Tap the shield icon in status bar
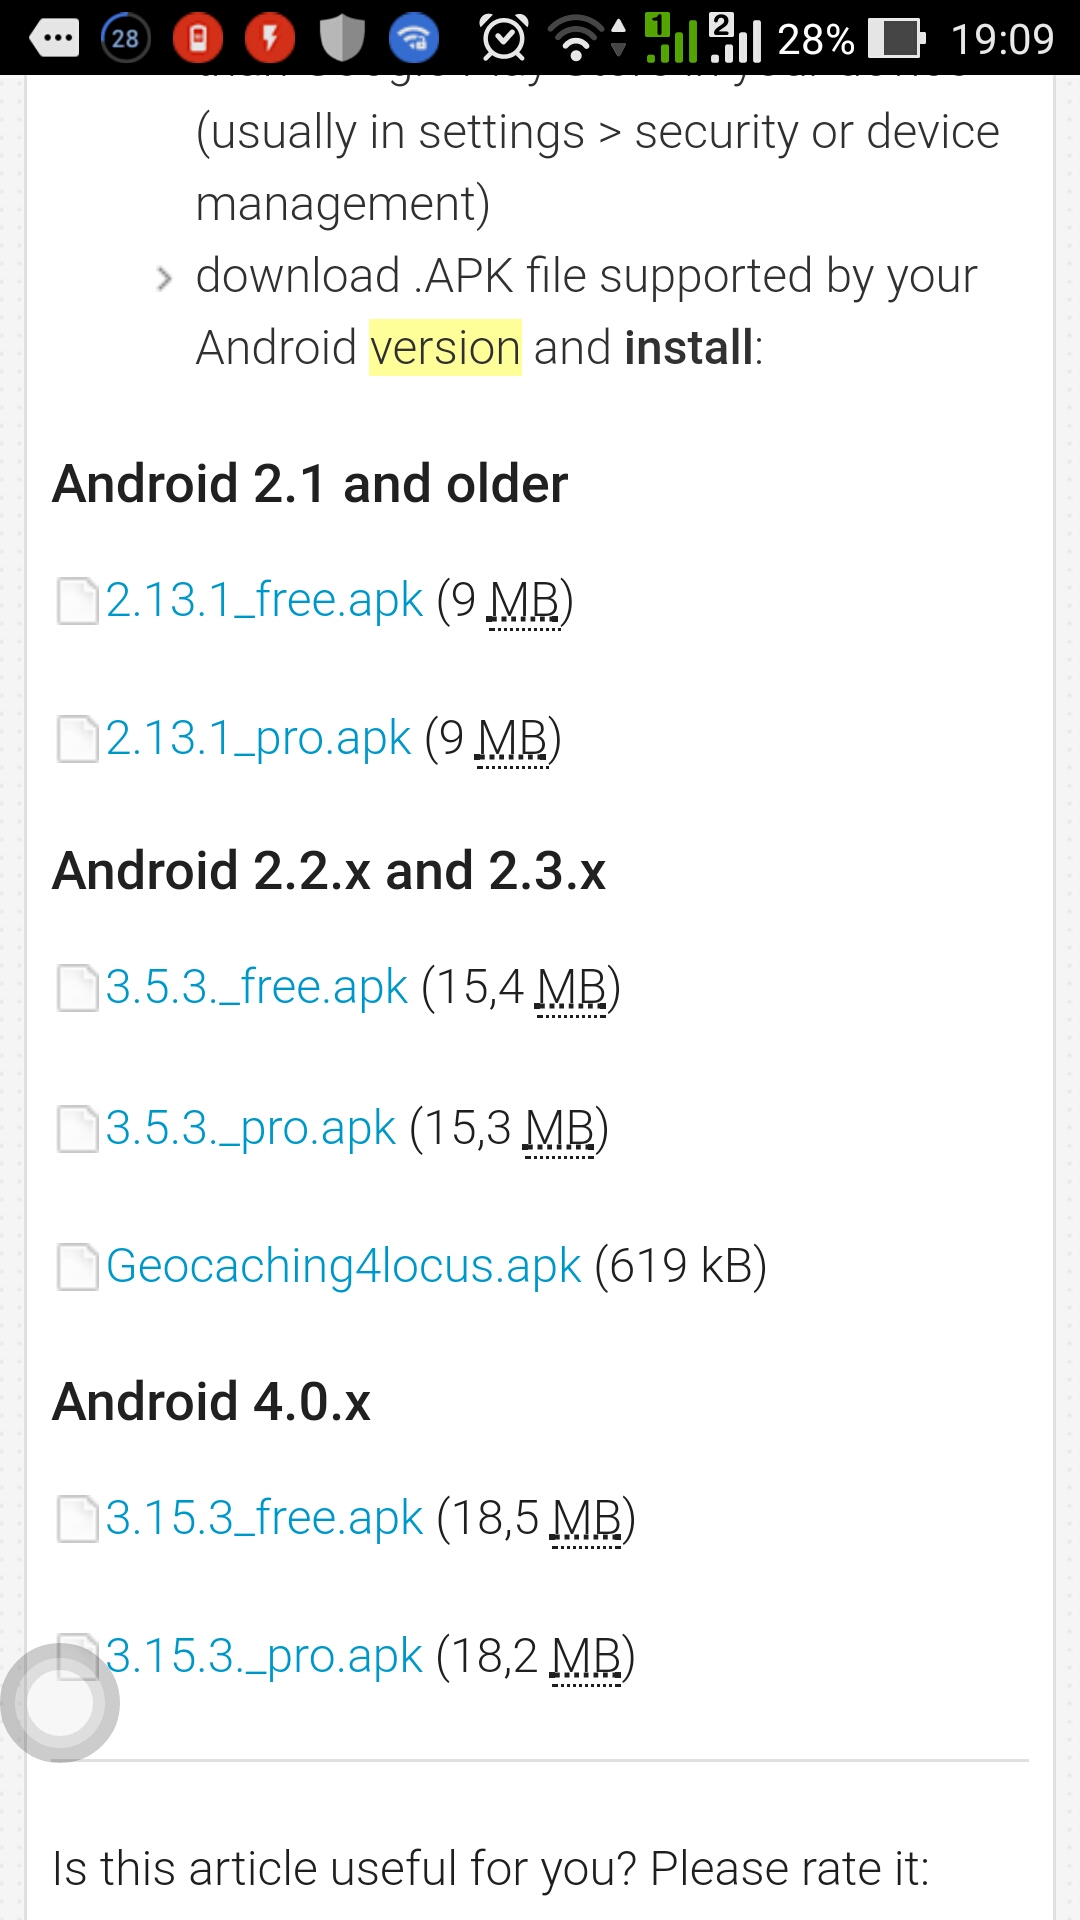Viewport: 1080px width, 1920px height. click(x=341, y=38)
